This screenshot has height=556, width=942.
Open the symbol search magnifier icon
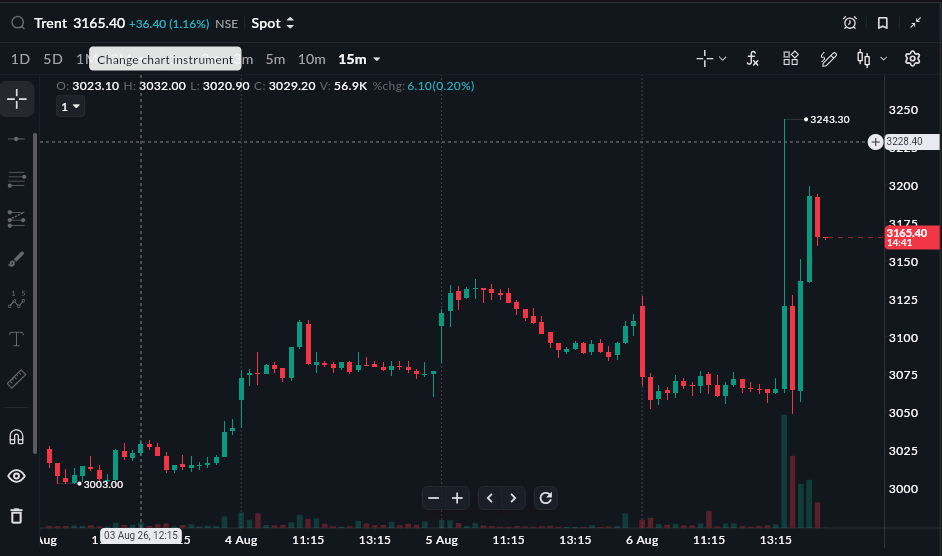coord(18,23)
